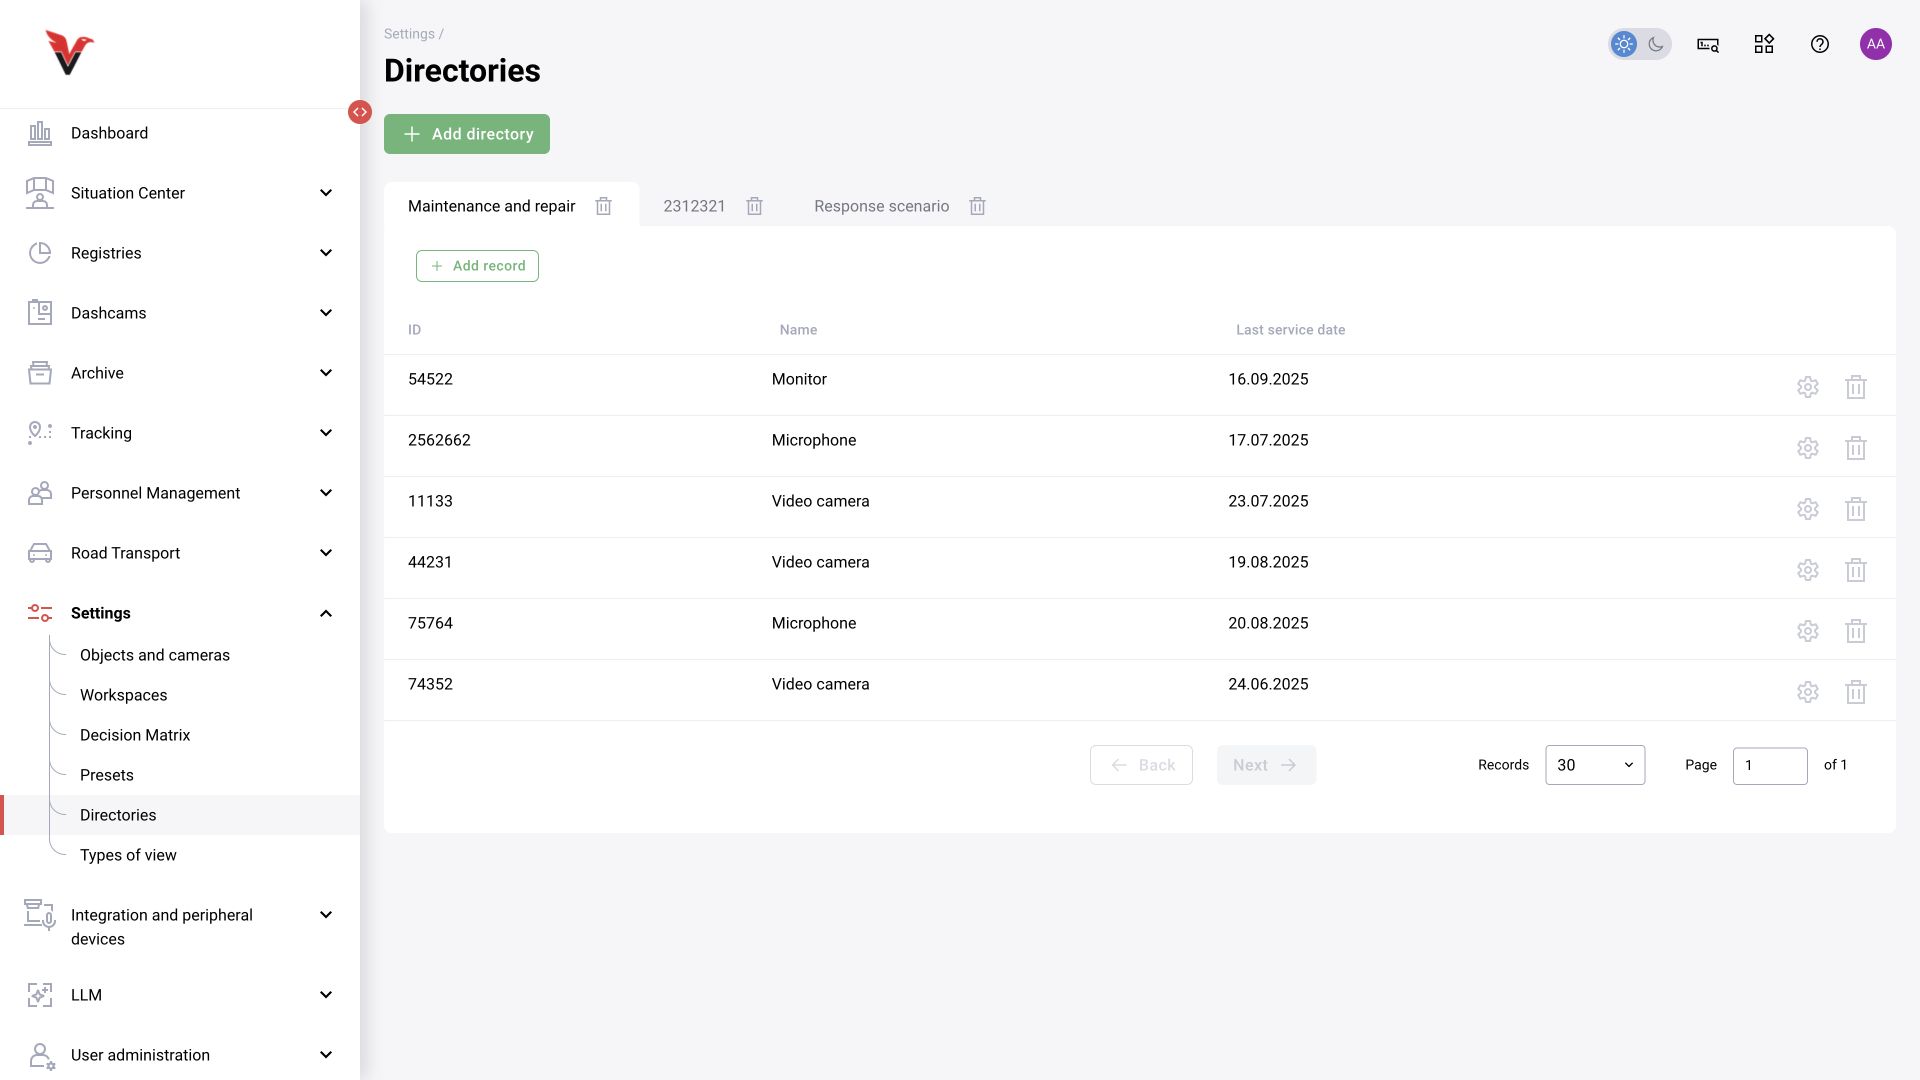Focus the Page number input field
This screenshot has height=1080, width=1920.
coord(1770,766)
